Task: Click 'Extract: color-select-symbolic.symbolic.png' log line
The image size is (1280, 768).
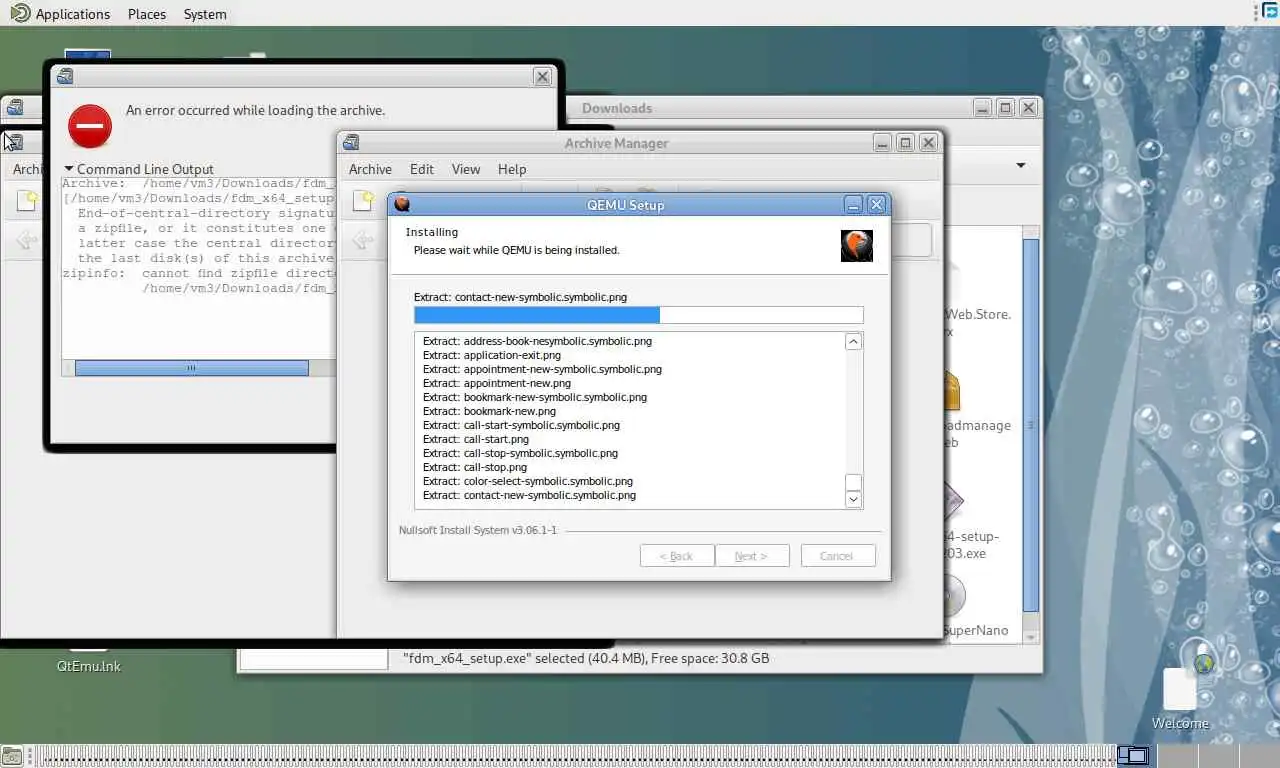Action: pyautogui.click(x=528, y=481)
